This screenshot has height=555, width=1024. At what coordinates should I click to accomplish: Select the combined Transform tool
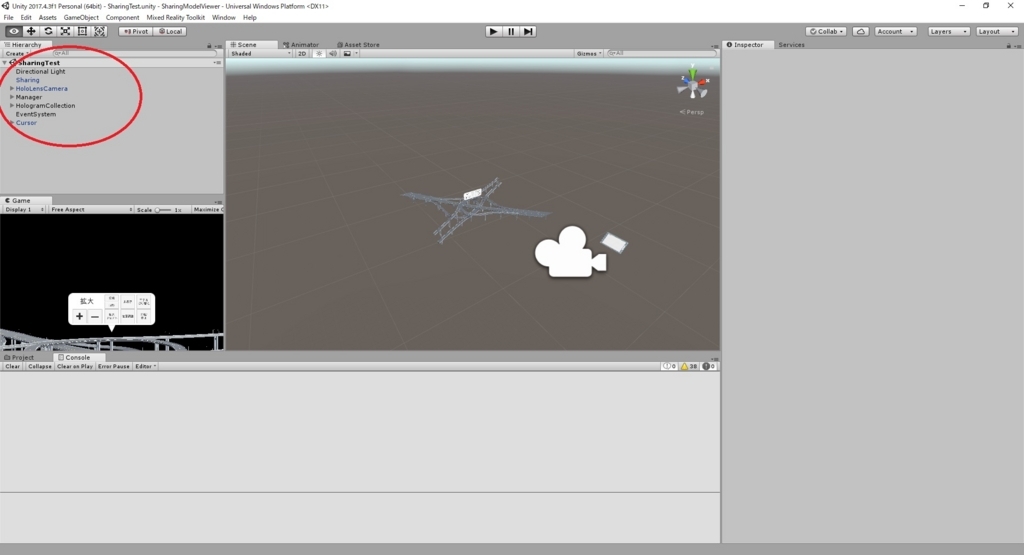click(x=99, y=31)
